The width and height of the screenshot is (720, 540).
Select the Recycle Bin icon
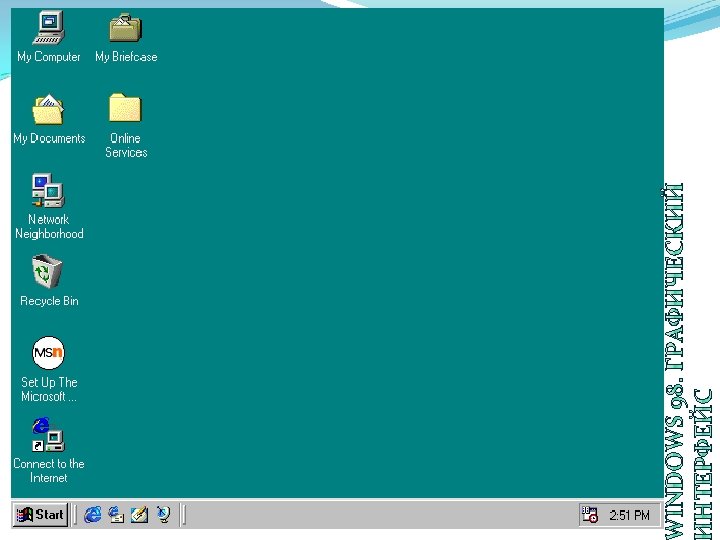click(47, 271)
